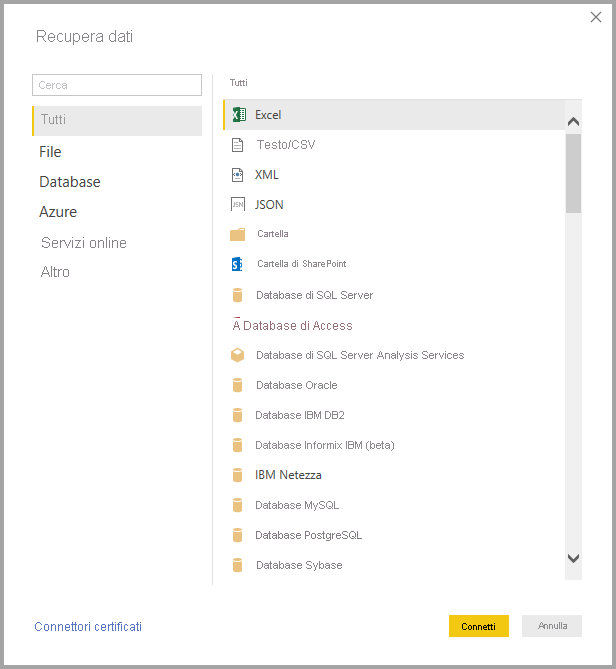Select the Cartella entry
Viewport: 616px width, 669px height.
[x=273, y=234]
